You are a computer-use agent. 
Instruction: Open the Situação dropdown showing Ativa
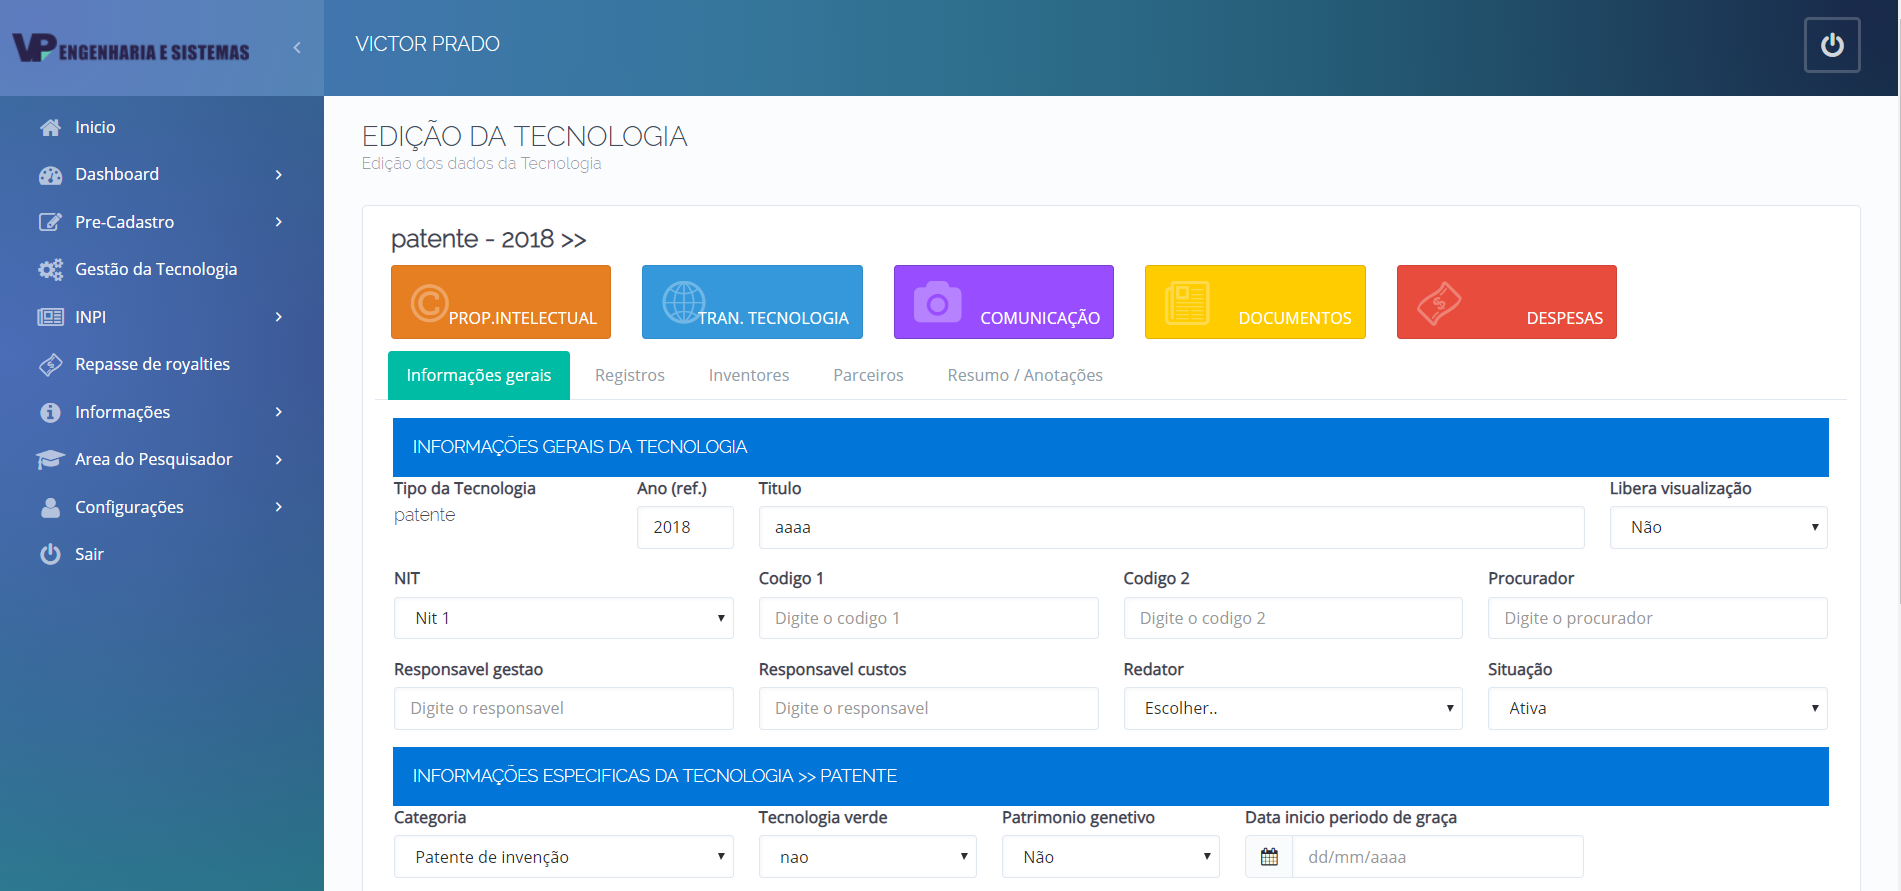pyautogui.click(x=1657, y=708)
